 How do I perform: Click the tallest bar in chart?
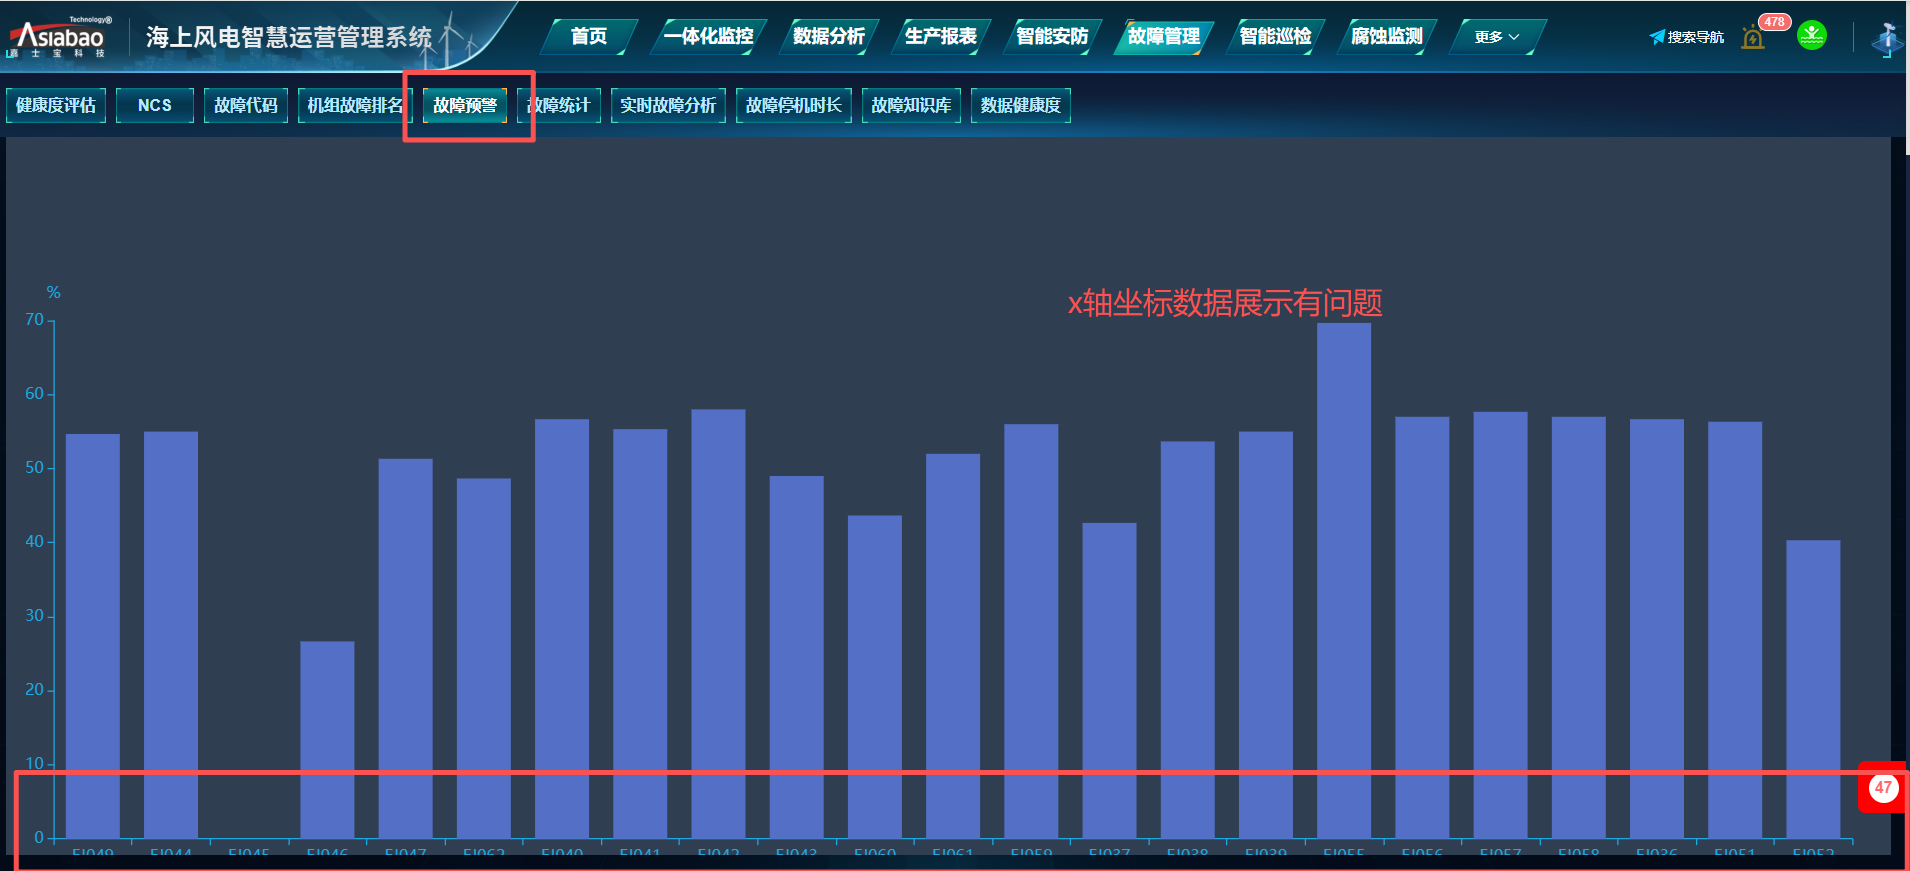1343,580
